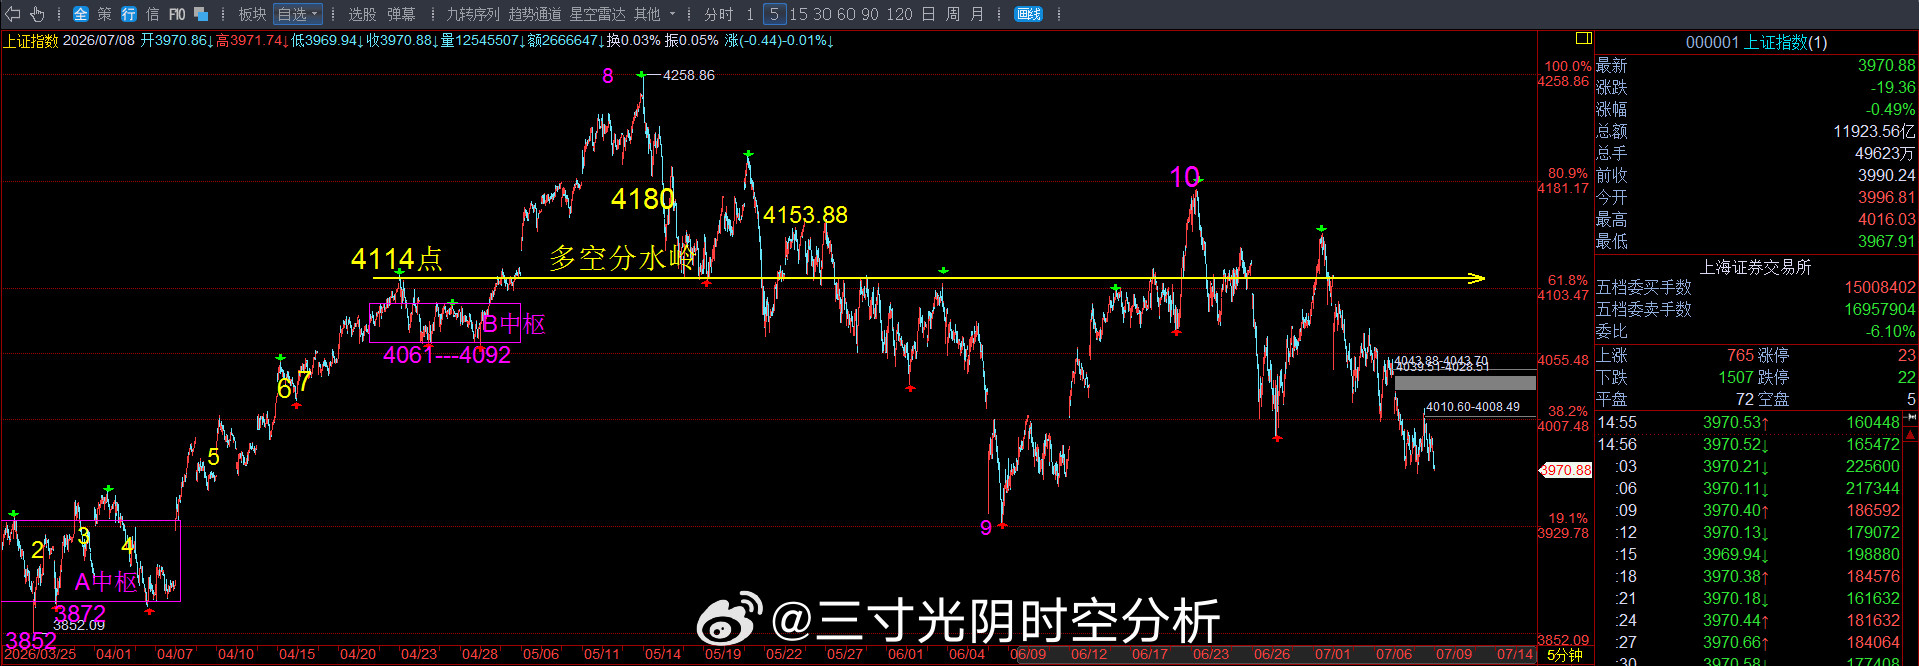The image size is (1919, 666).
Task: Click the 总额 11923.56亿 value
Action: click(x=1874, y=132)
